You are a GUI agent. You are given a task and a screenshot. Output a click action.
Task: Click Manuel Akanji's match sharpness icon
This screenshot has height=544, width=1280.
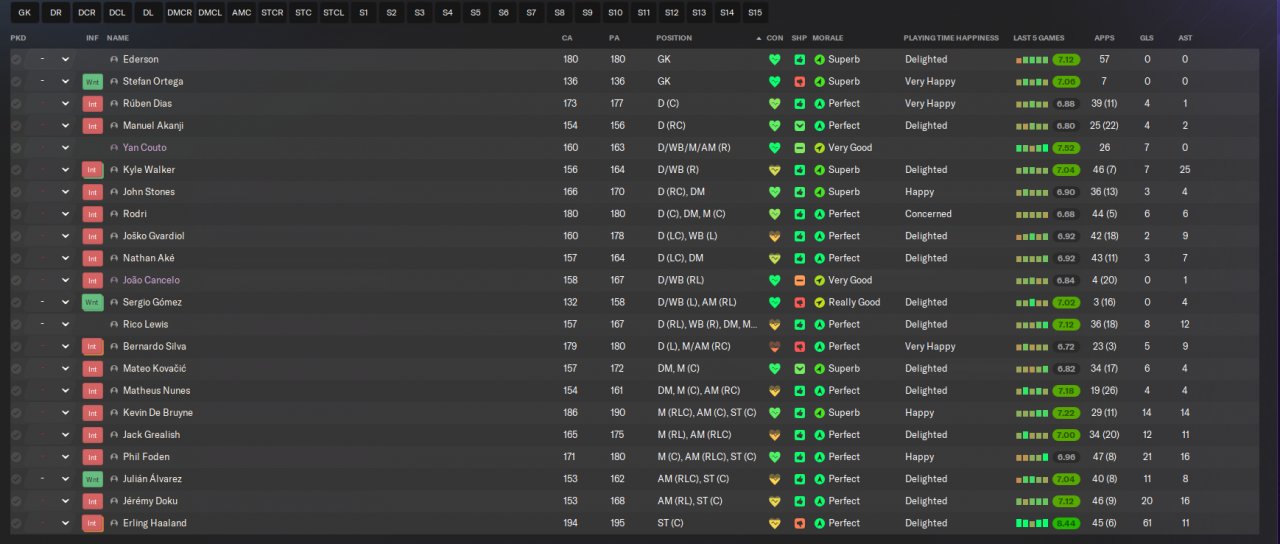[x=799, y=125]
